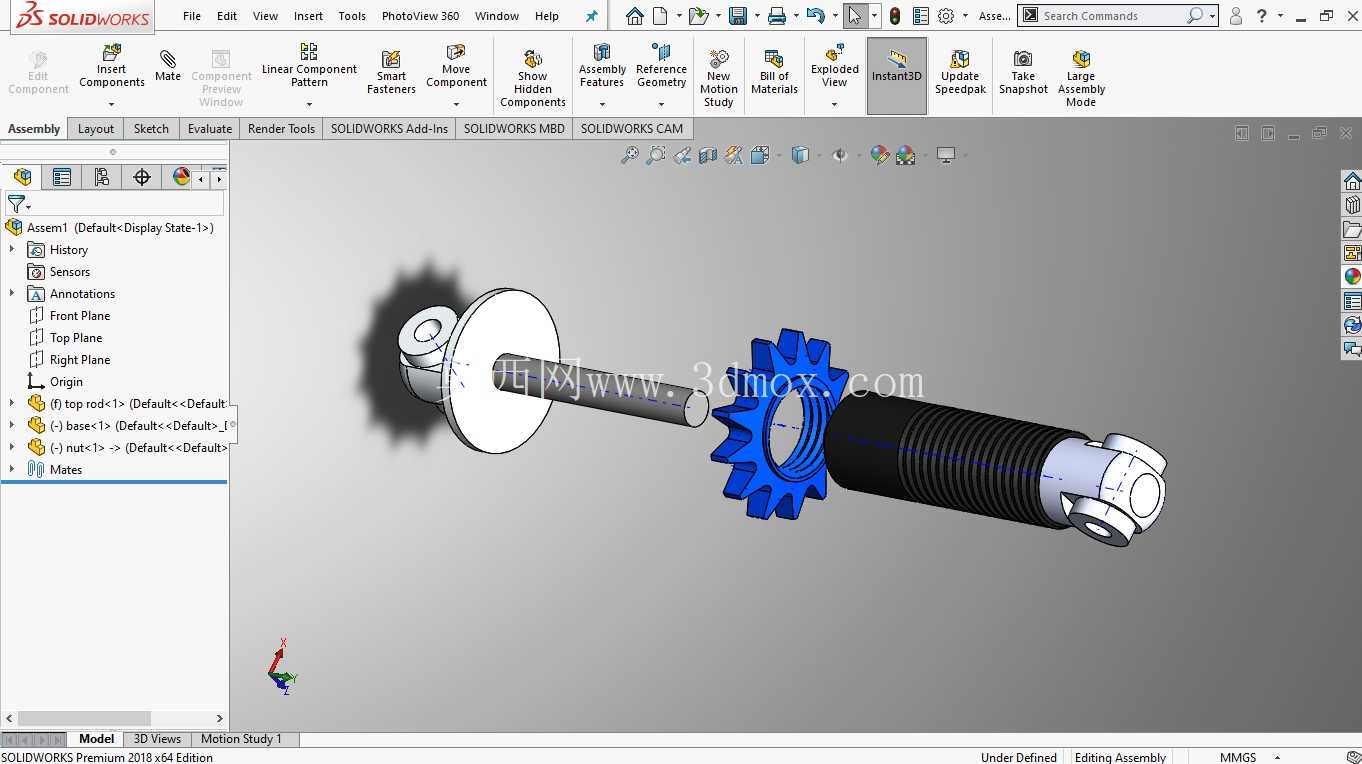Screen dimensions: 1362x764
Task: Open the PropertyManager tab icon
Action: [62, 177]
